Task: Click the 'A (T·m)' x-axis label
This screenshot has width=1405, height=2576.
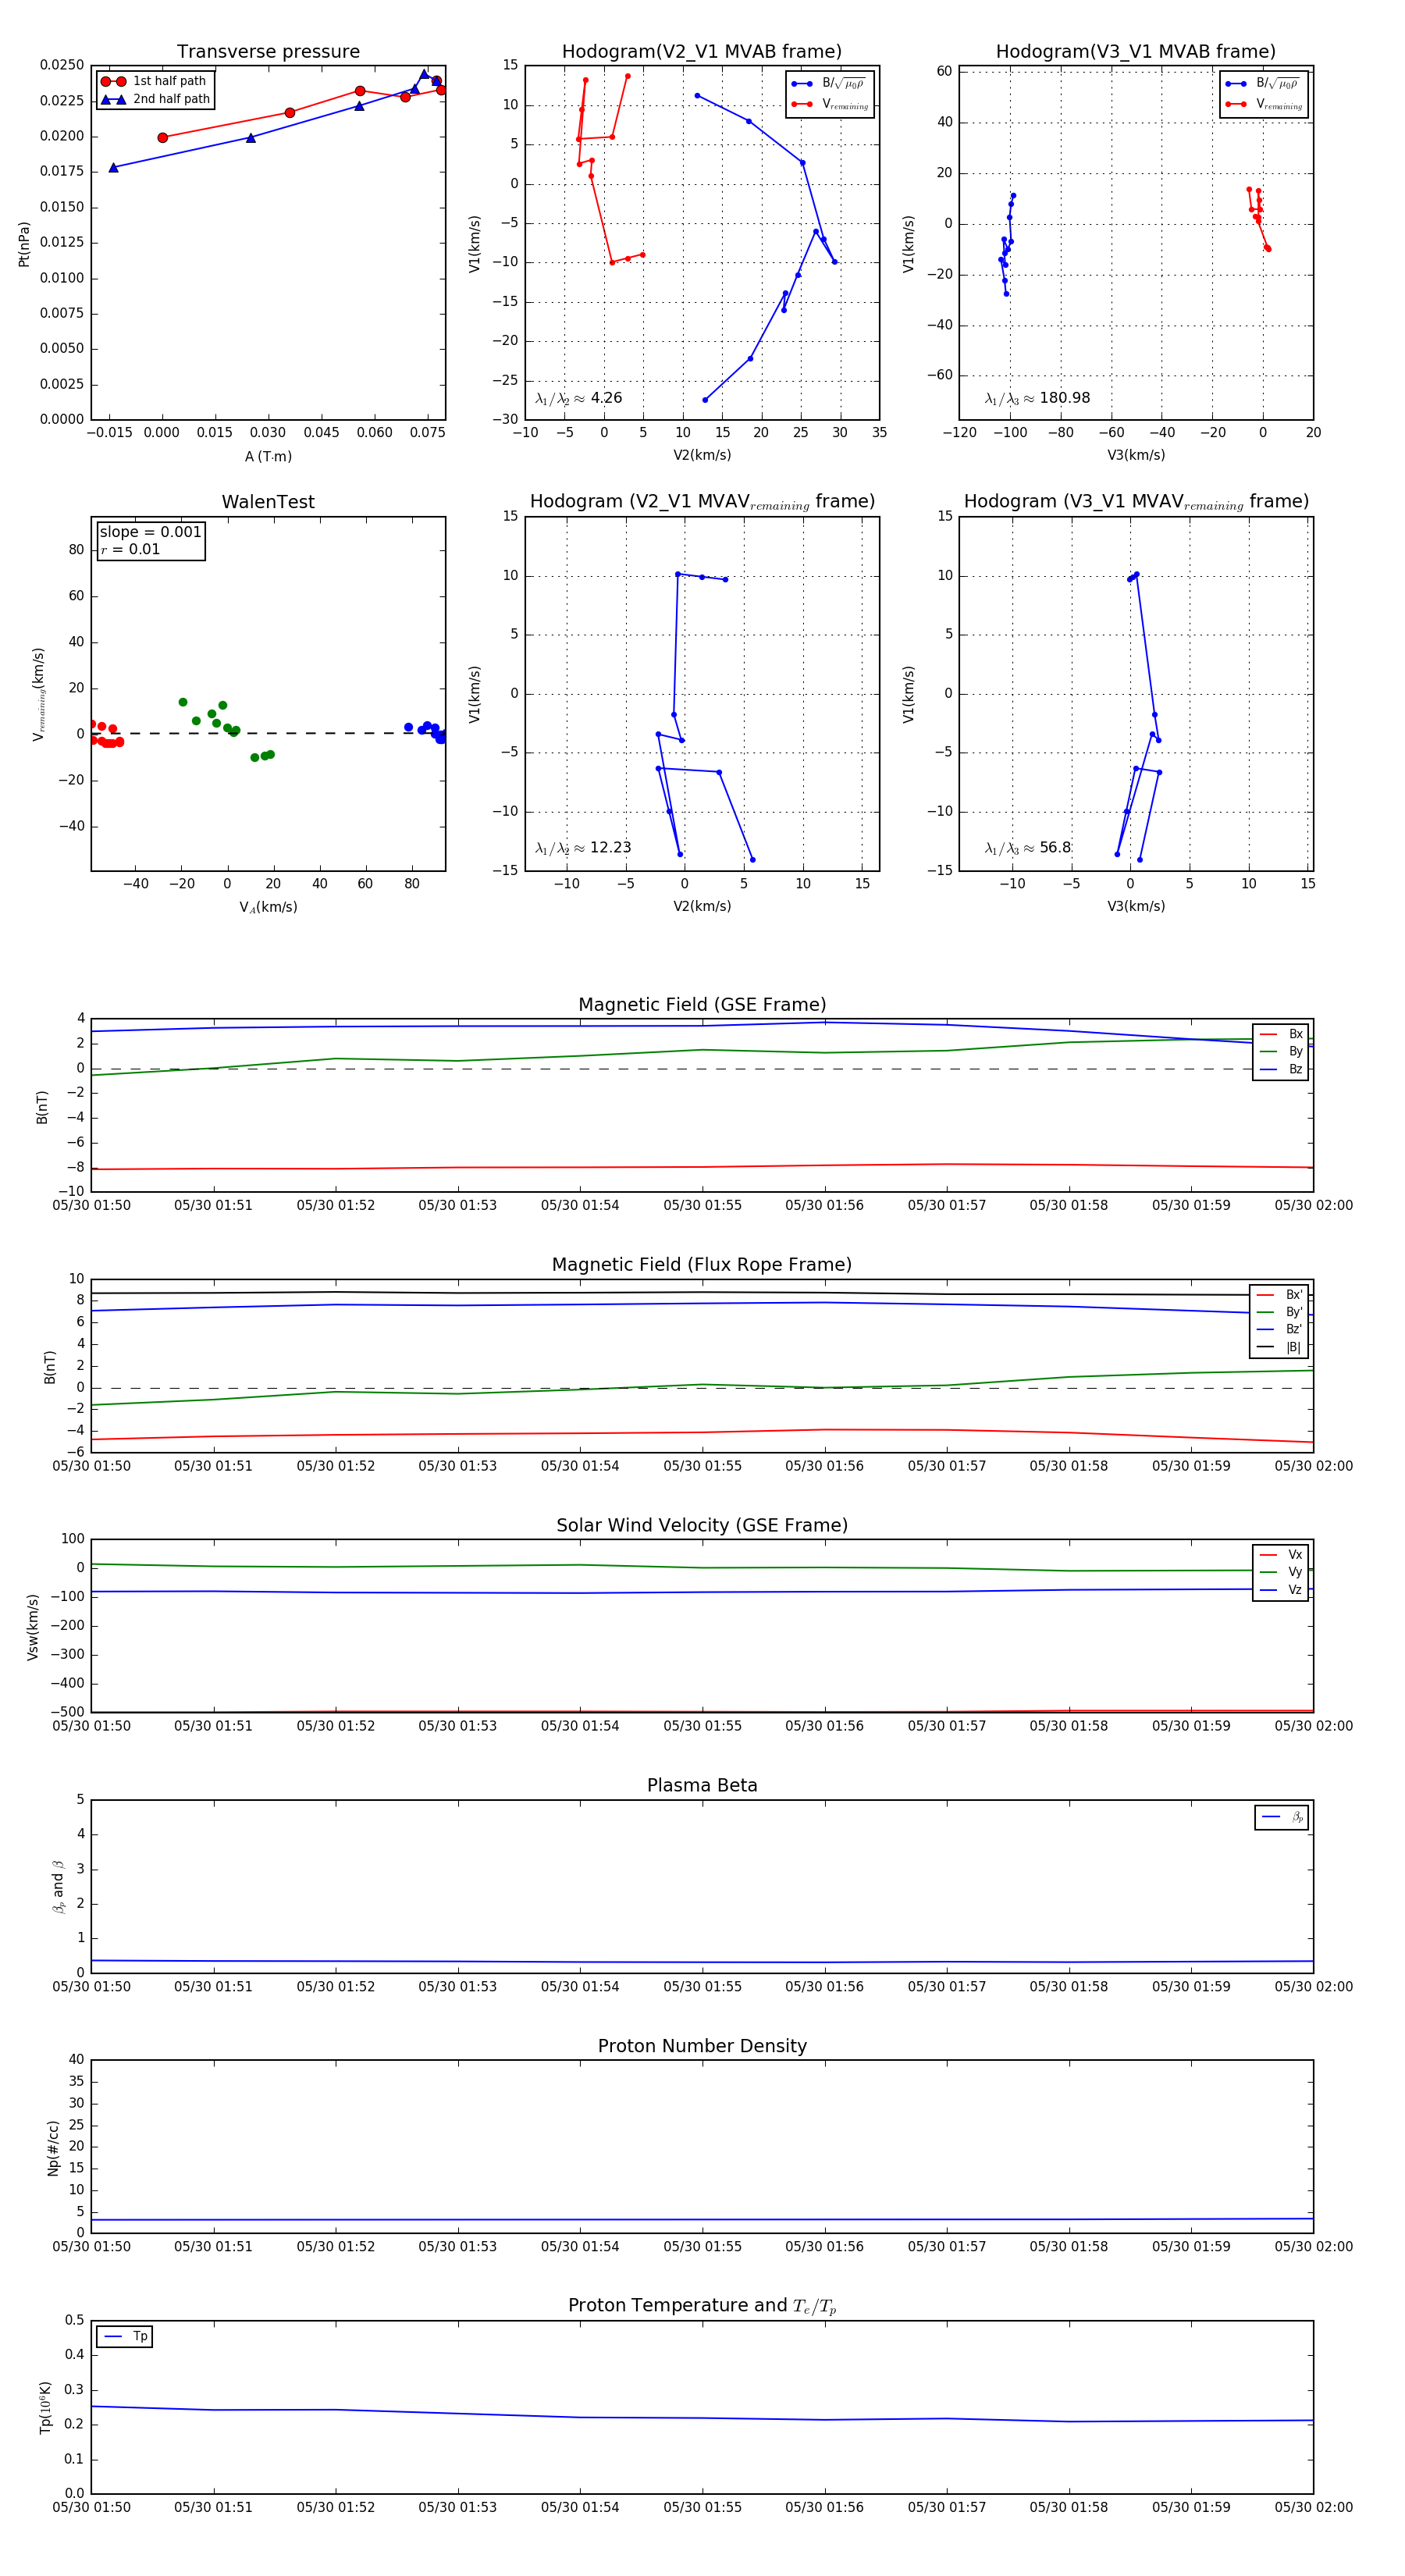Action: pos(268,456)
